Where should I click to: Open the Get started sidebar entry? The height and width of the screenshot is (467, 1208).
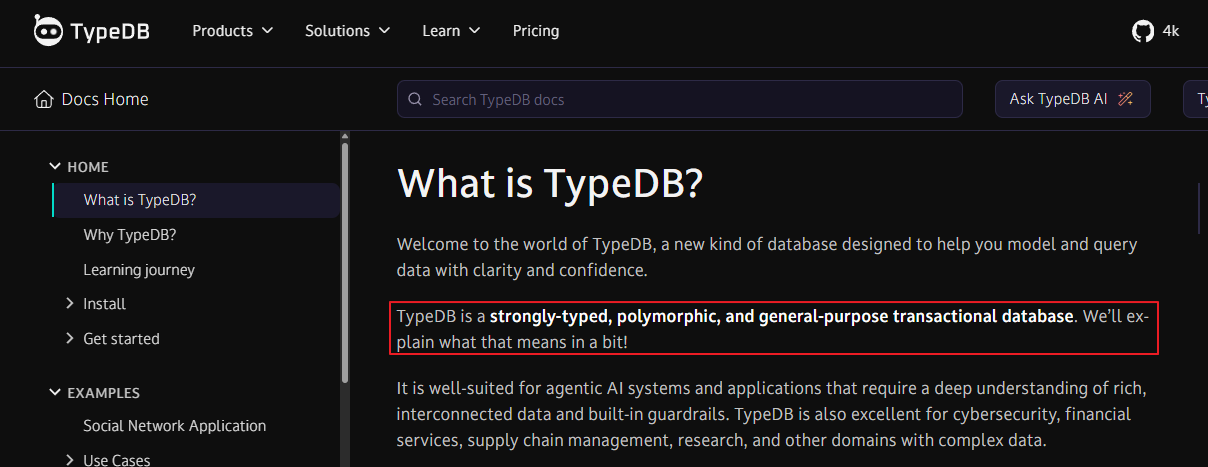click(x=122, y=339)
